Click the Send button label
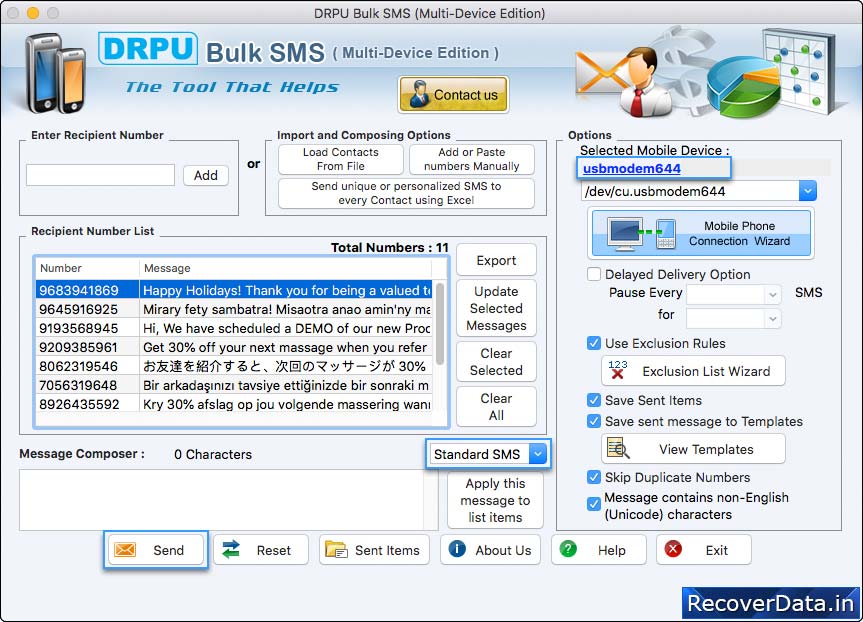This screenshot has height=622, width=863. click(168, 550)
